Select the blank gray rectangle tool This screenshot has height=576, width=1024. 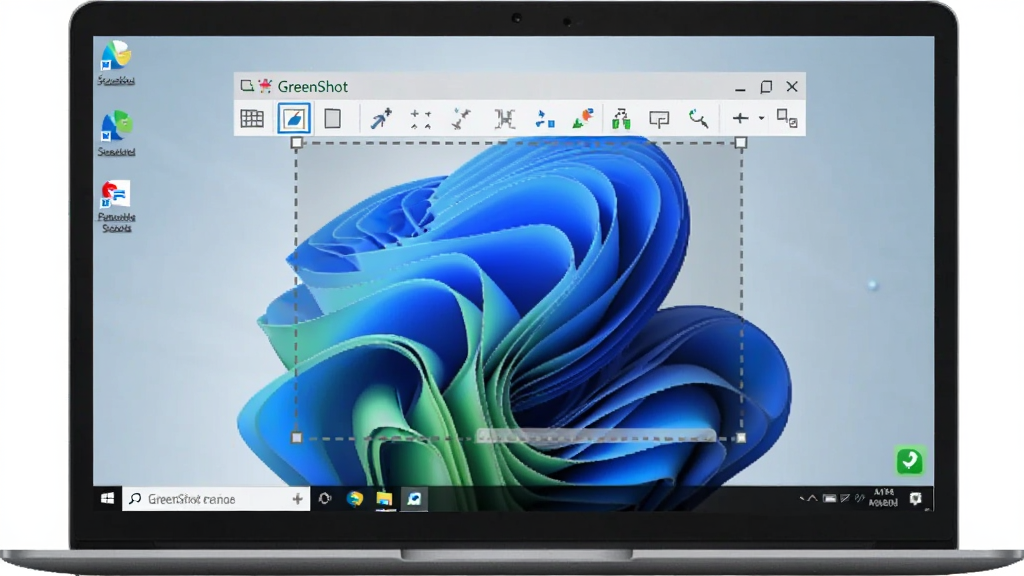click(332, 118)
